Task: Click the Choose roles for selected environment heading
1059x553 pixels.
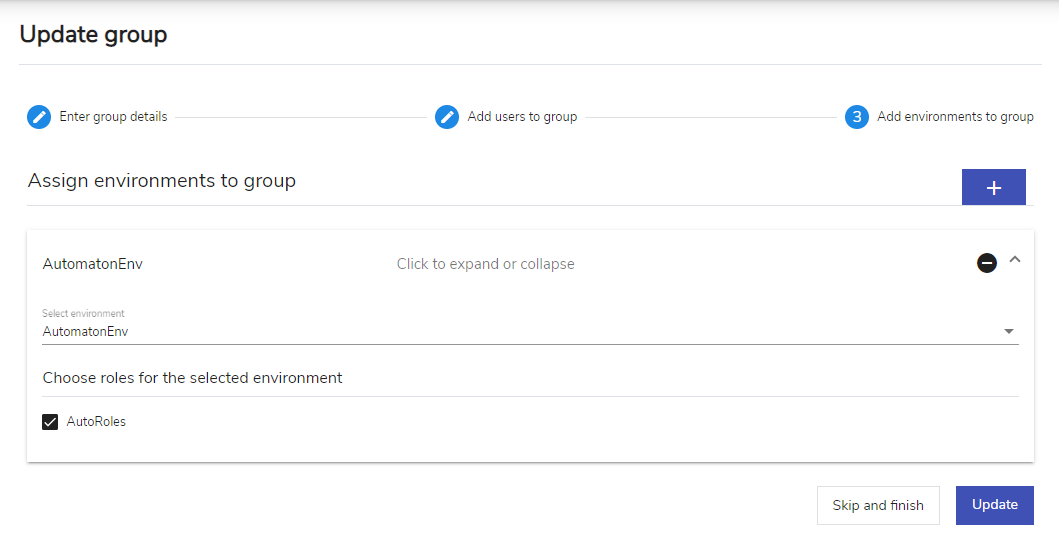Action: click(x=192, y=378)
